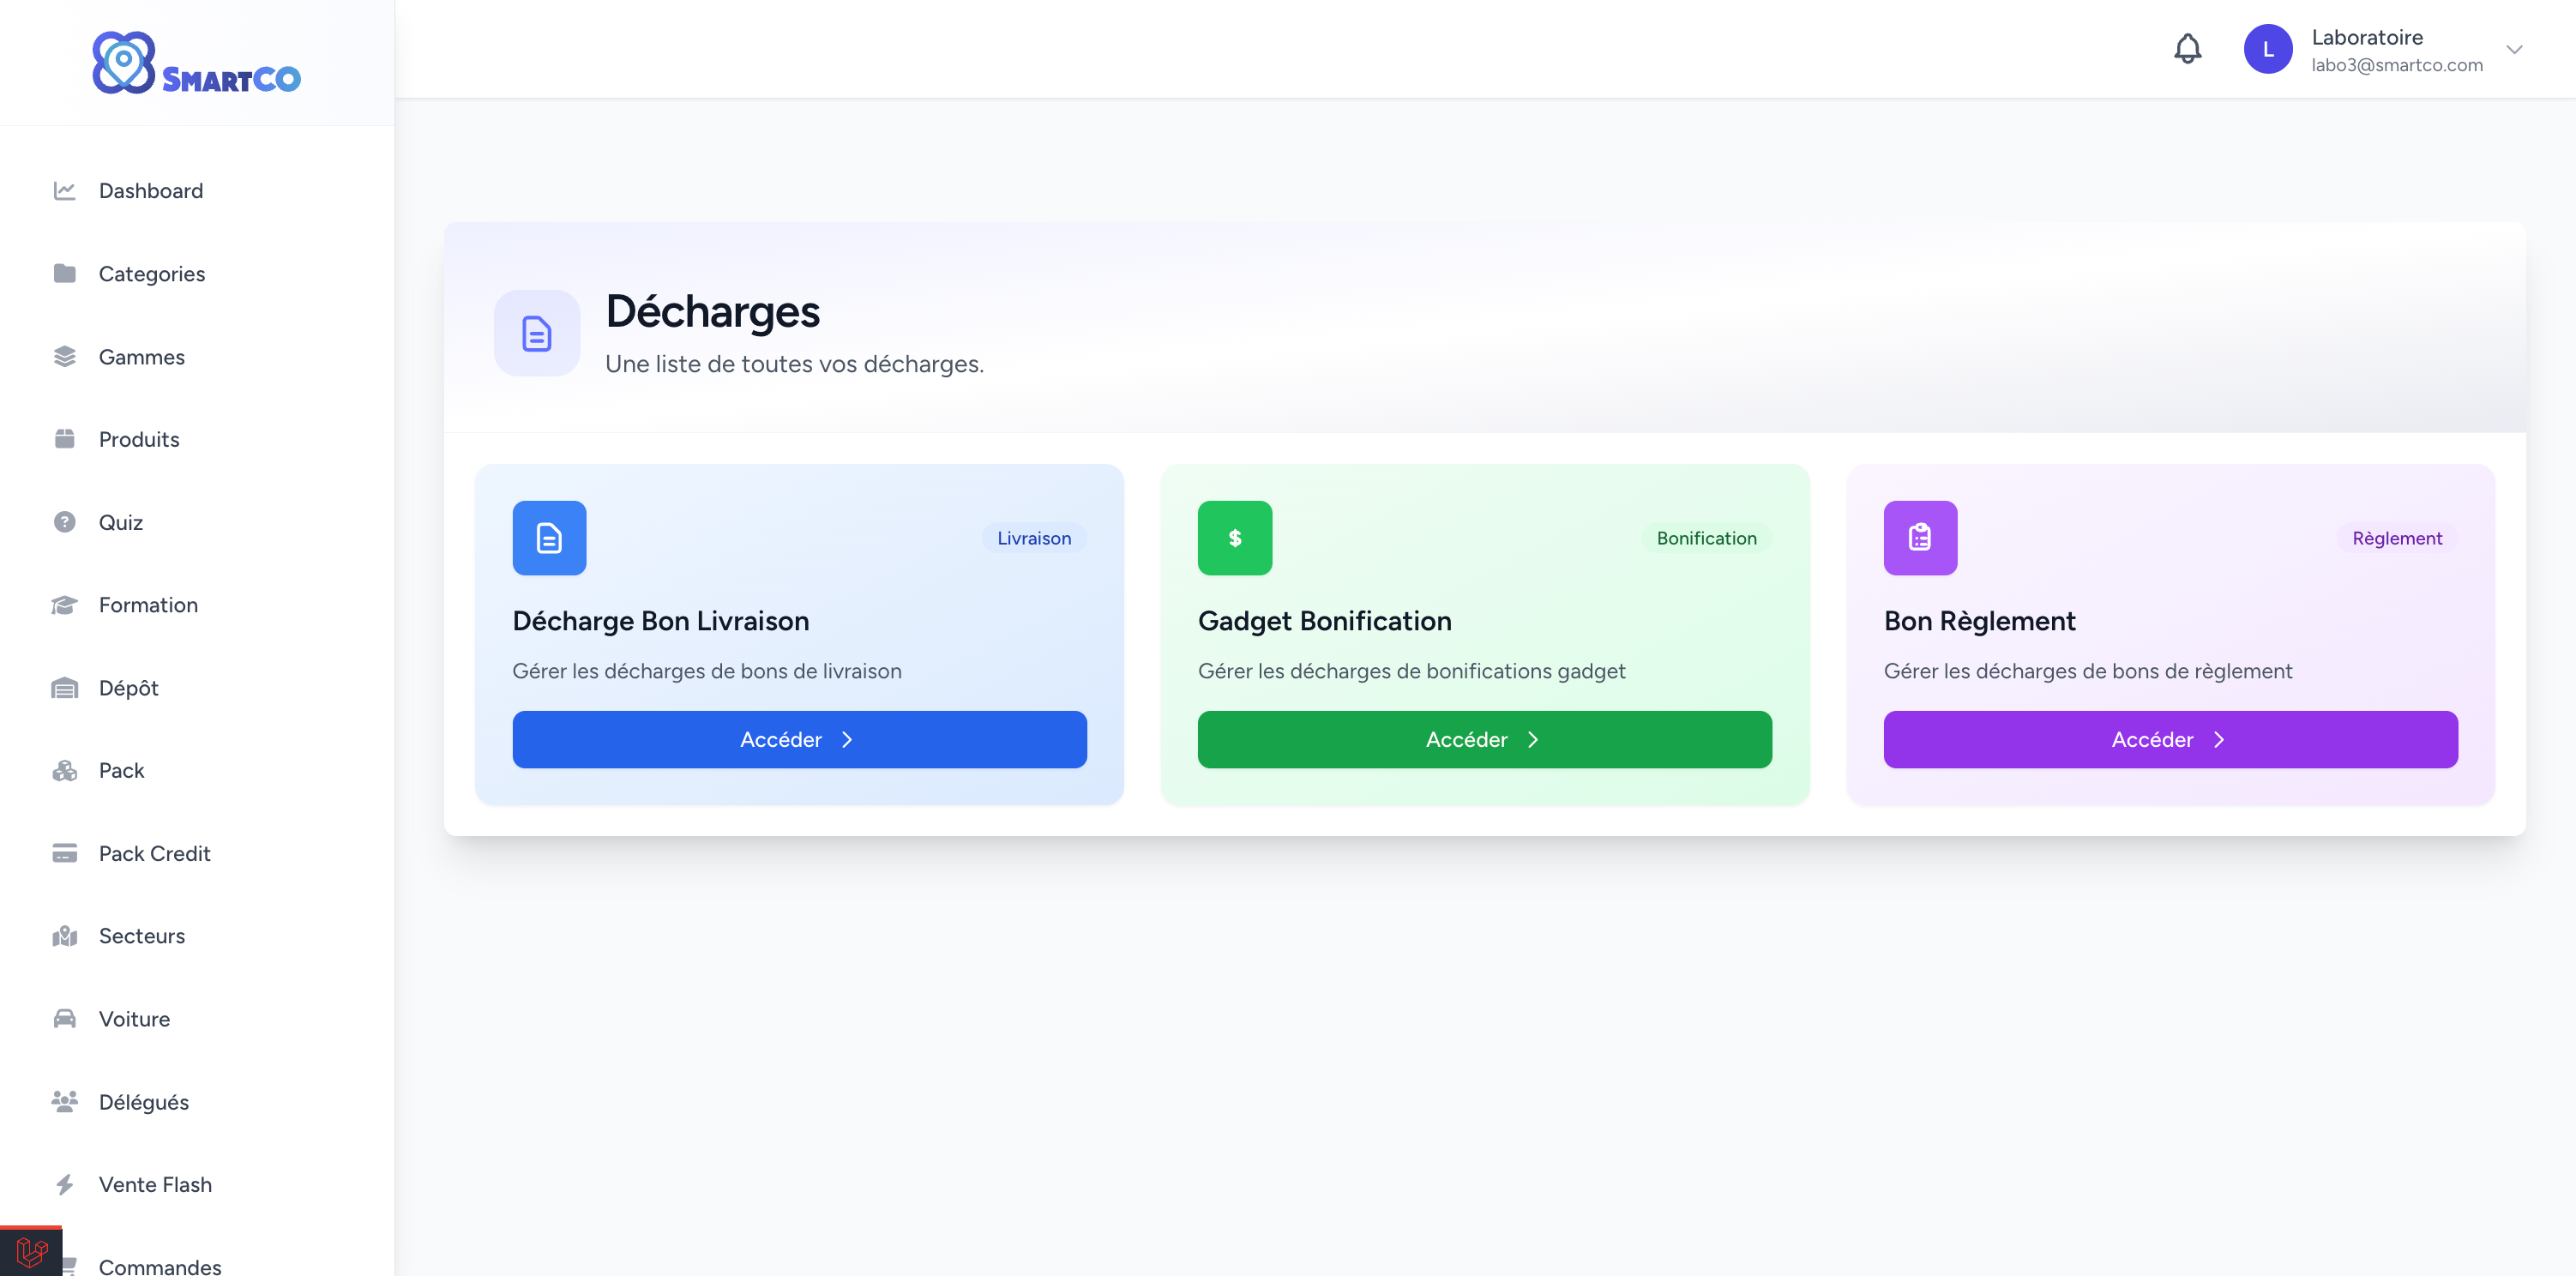This screenshot has height=1276, width=2576.
Task: Click the labo3@smartco.com email text
Action: tap(2396, 65)
